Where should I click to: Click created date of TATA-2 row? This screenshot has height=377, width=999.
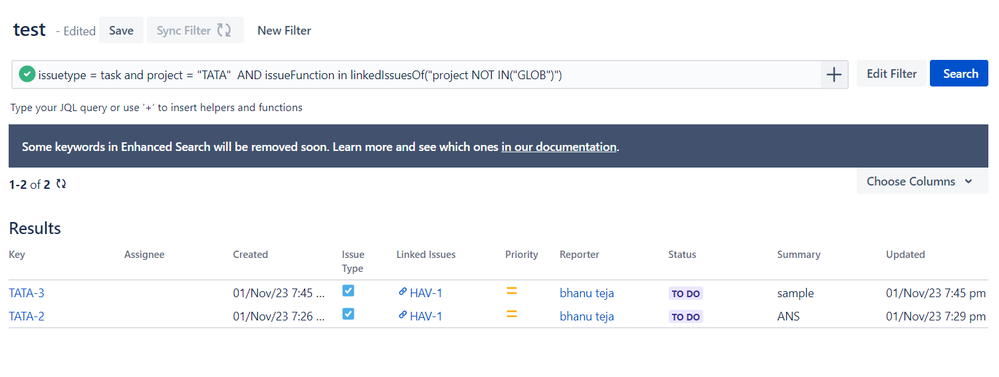[x=279, y=316]
